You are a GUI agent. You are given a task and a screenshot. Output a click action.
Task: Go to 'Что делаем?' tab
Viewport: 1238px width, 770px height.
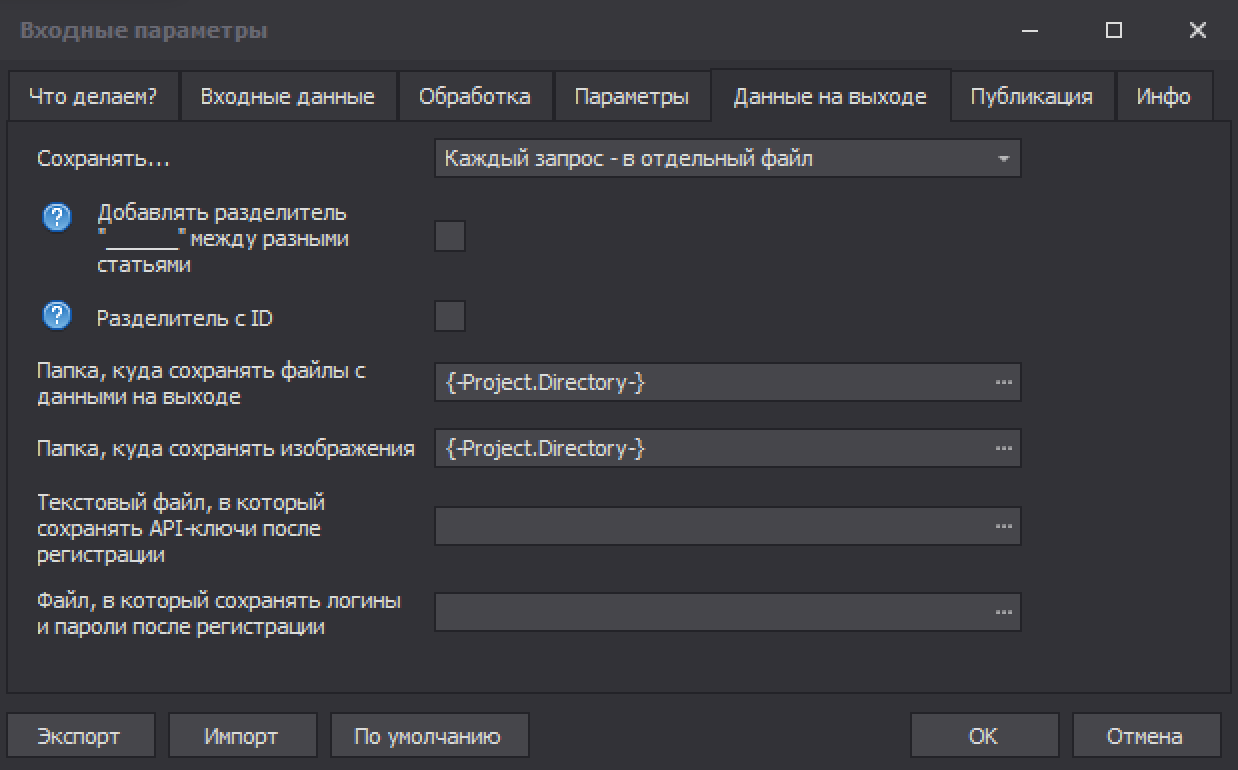[x=92, y=97]
